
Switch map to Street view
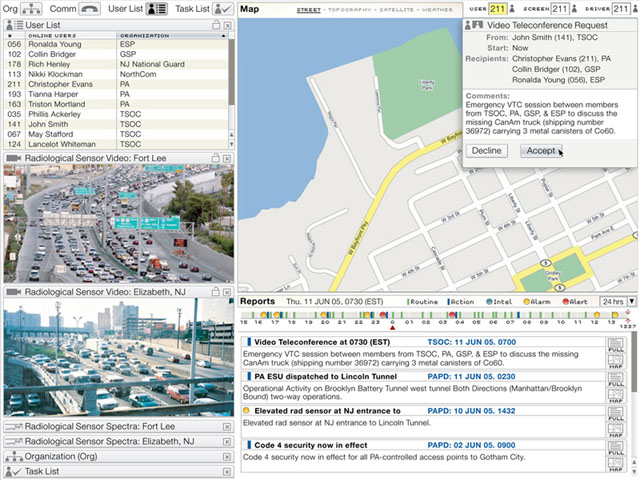click(x=308, y=9)
